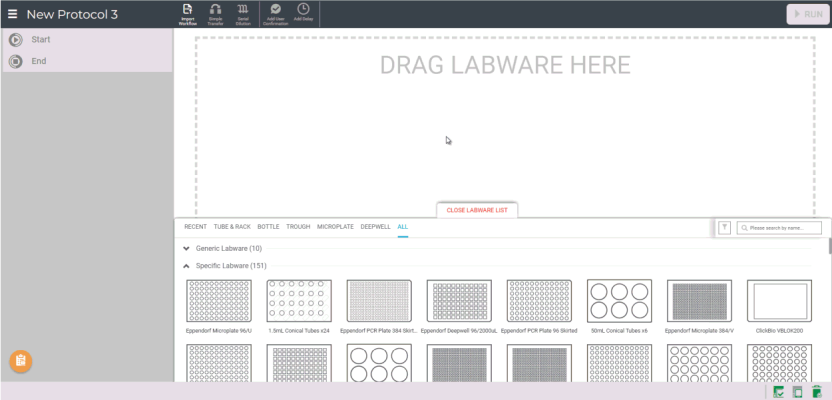
Task: Switch to the TROUGH tab
Action: 298,227
